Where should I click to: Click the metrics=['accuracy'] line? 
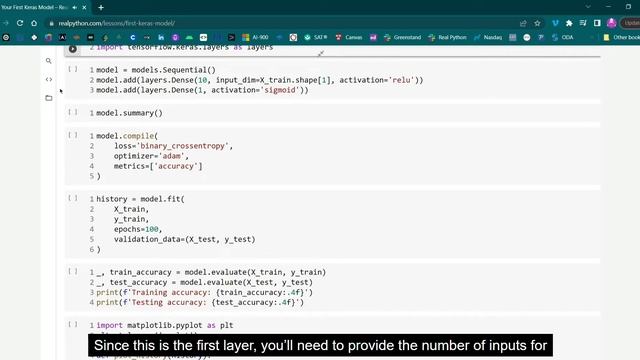point(158,166)
